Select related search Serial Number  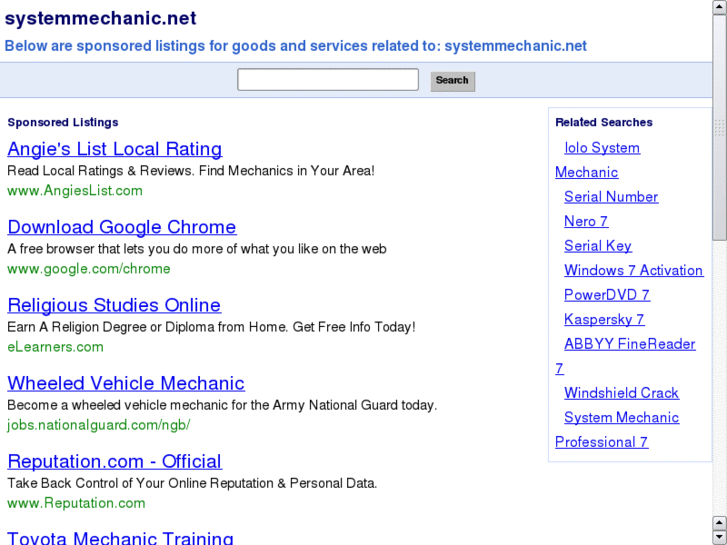coord(611,197)
